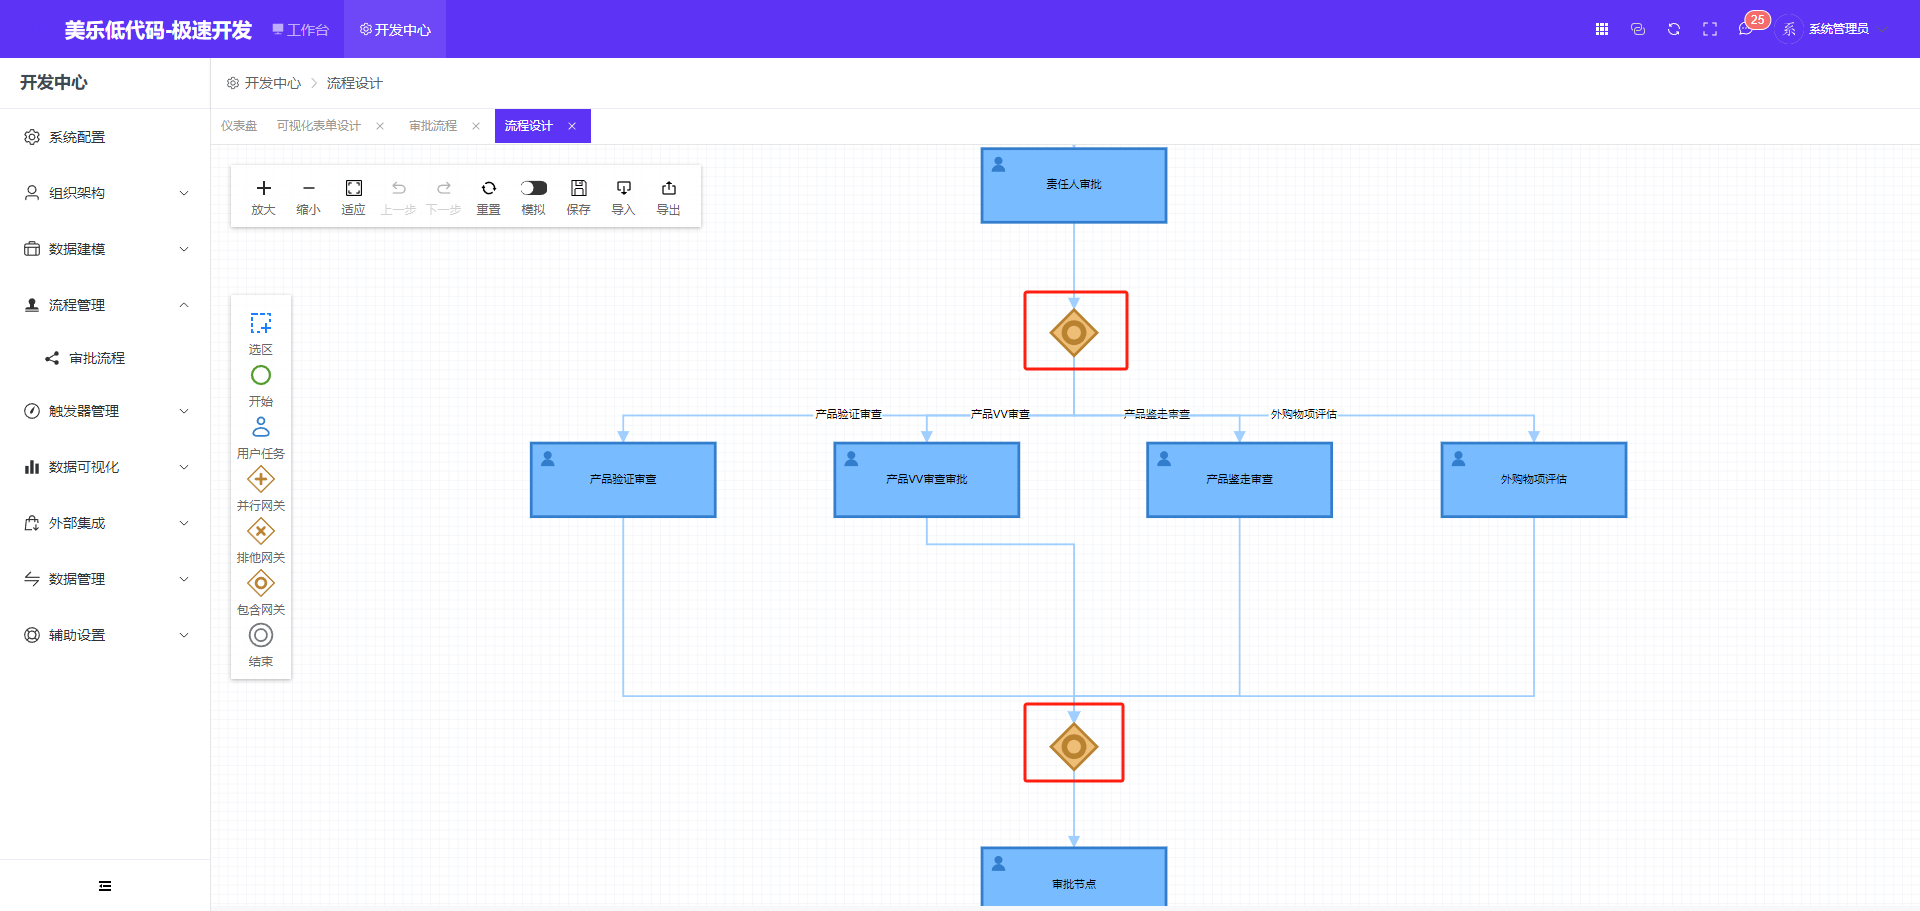Open 审批流程 in the sidebar

(96, 358)
